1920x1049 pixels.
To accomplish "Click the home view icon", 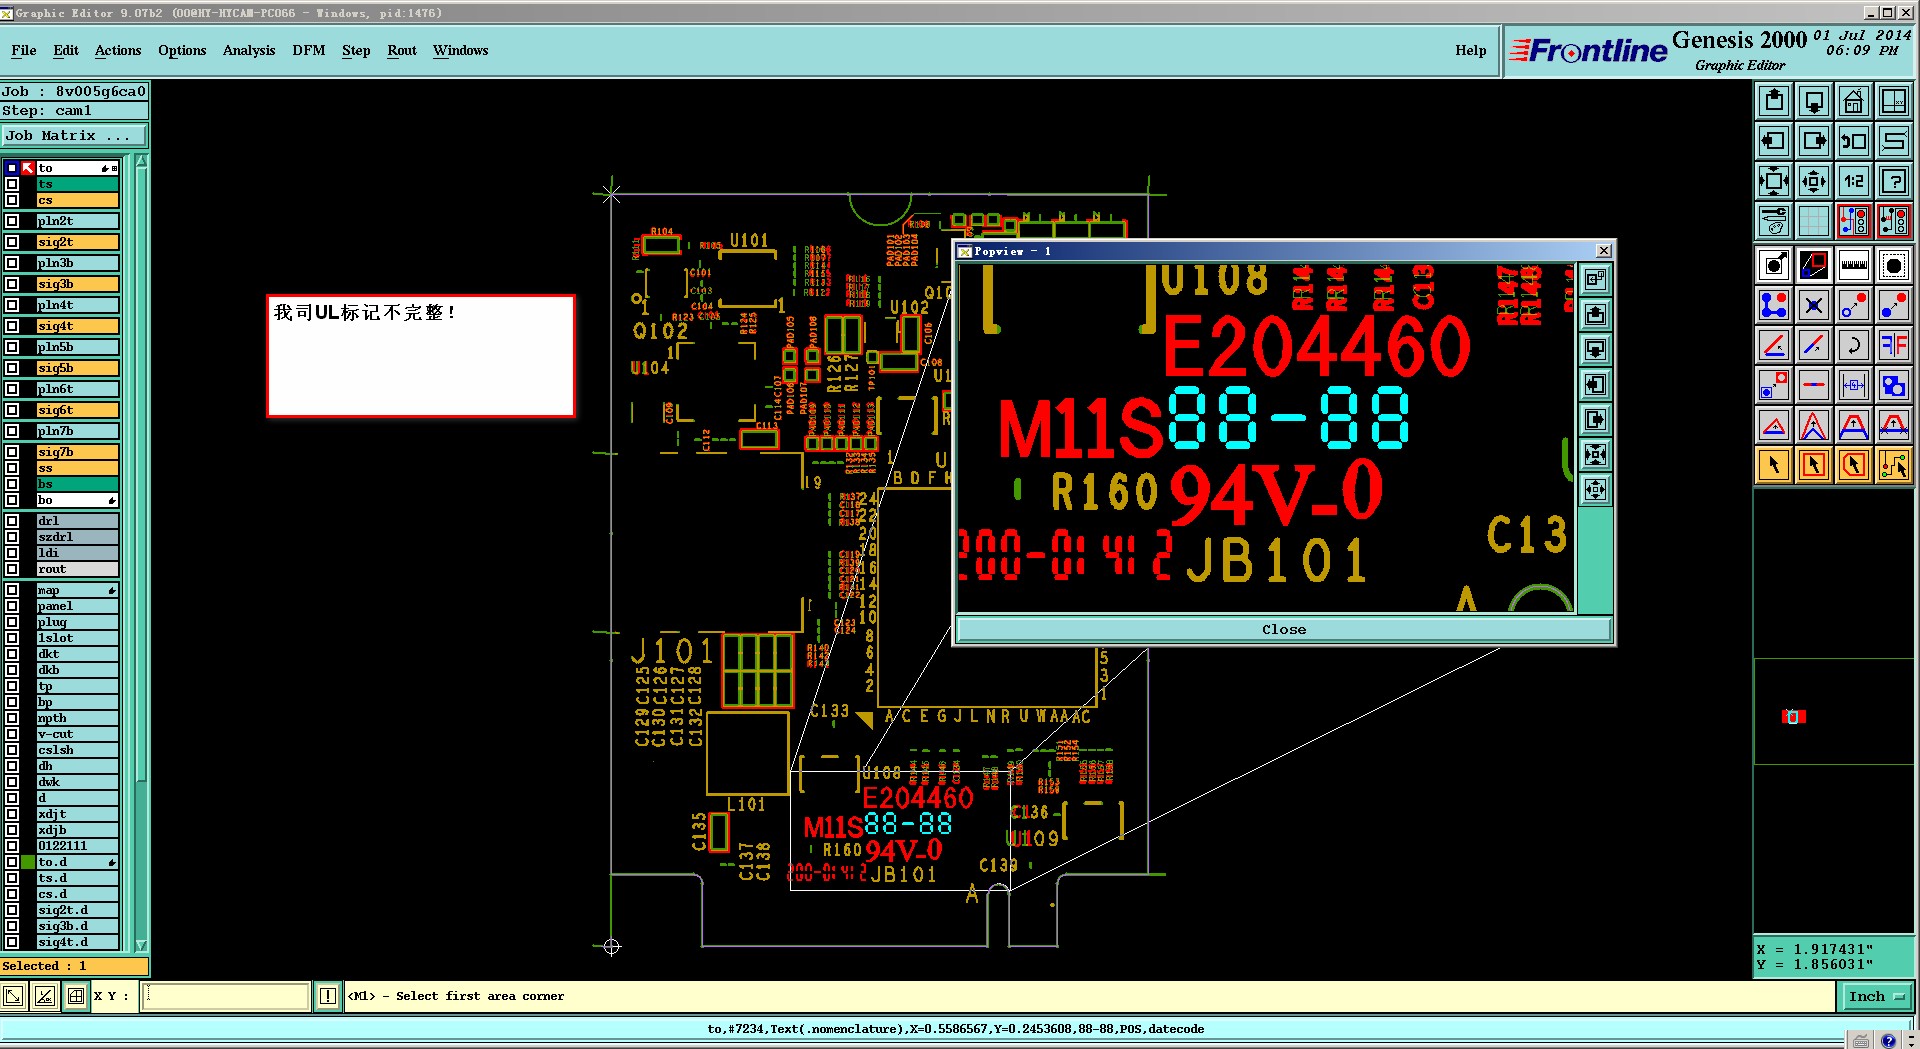I will click(1854, 101).
